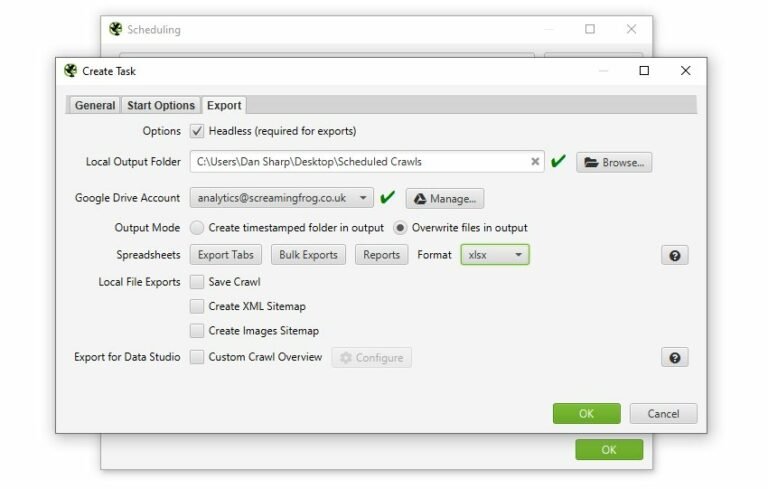
Task: Uncheck the Headless option checkbox
Action: (197, 131)
